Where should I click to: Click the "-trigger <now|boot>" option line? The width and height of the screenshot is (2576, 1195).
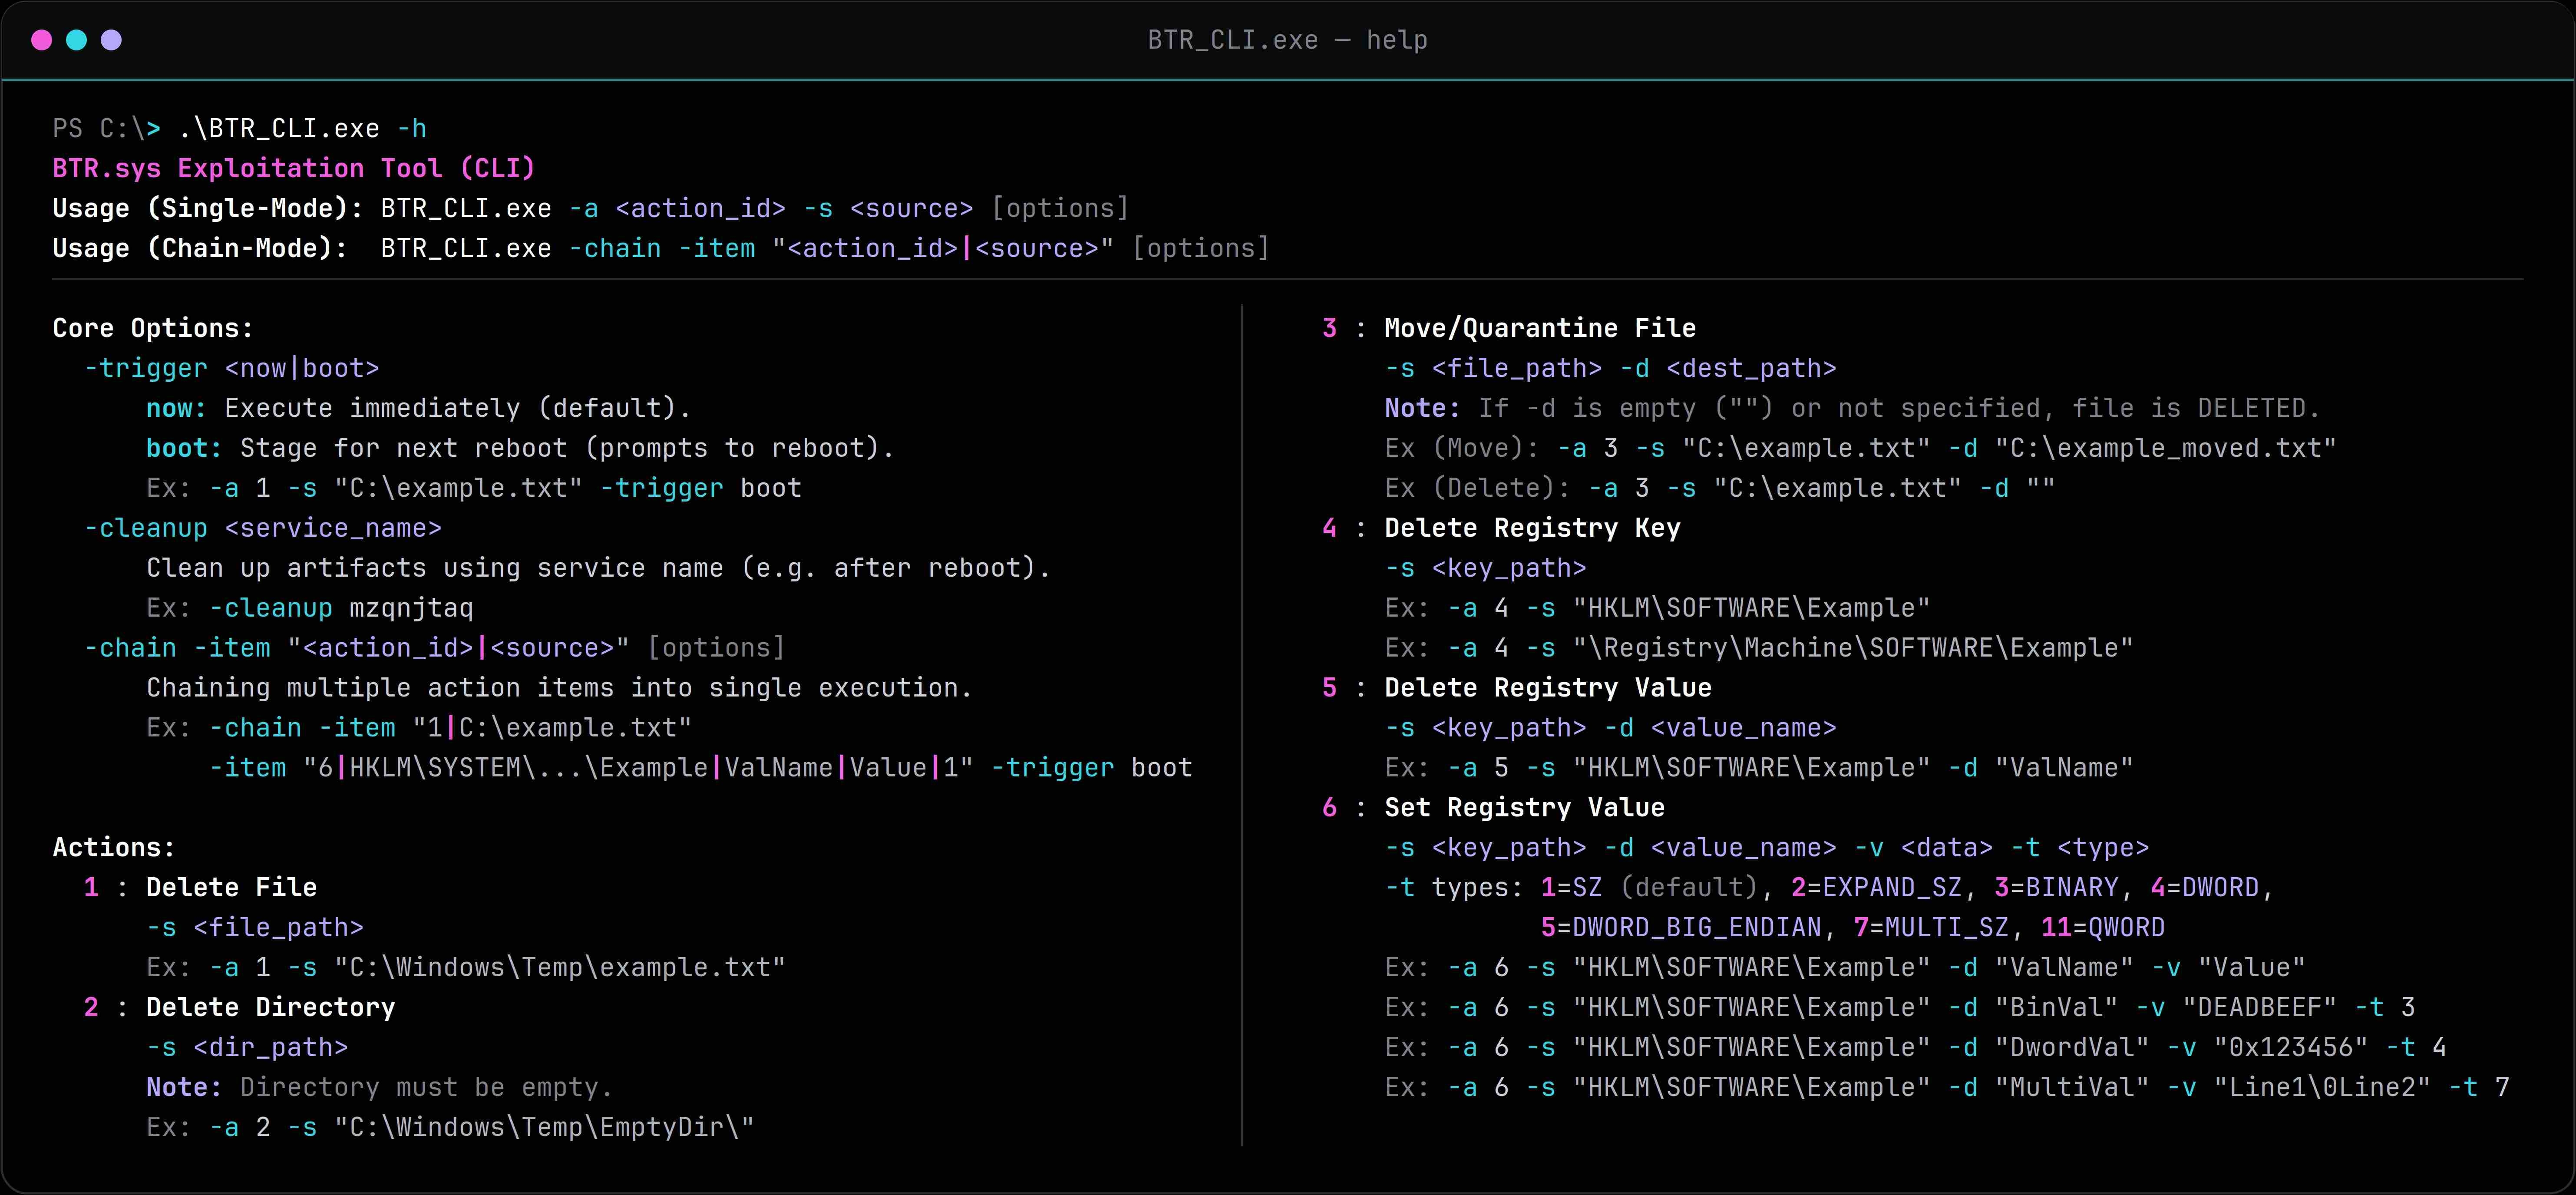[232, 368]
